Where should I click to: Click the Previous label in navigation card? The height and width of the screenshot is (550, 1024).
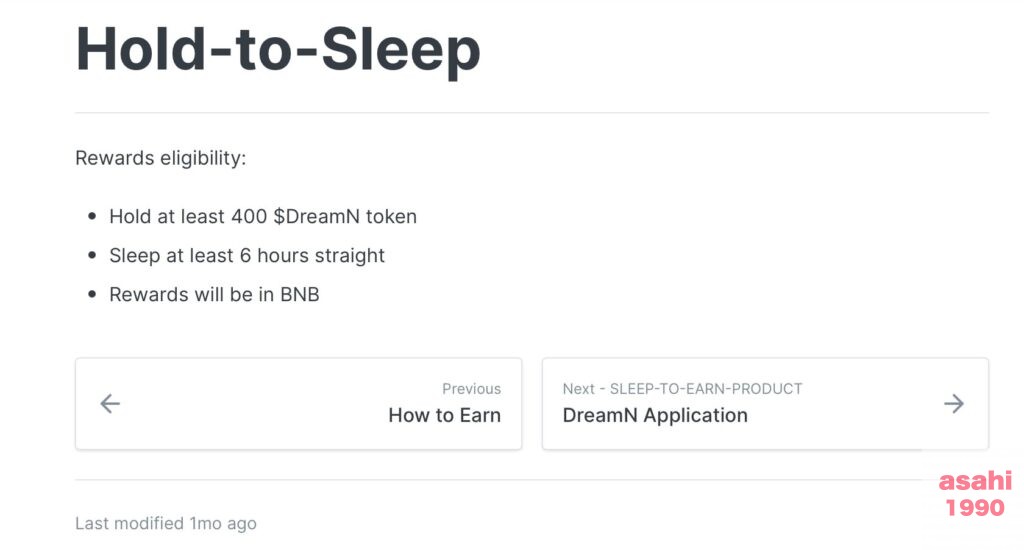pos(471,389)
